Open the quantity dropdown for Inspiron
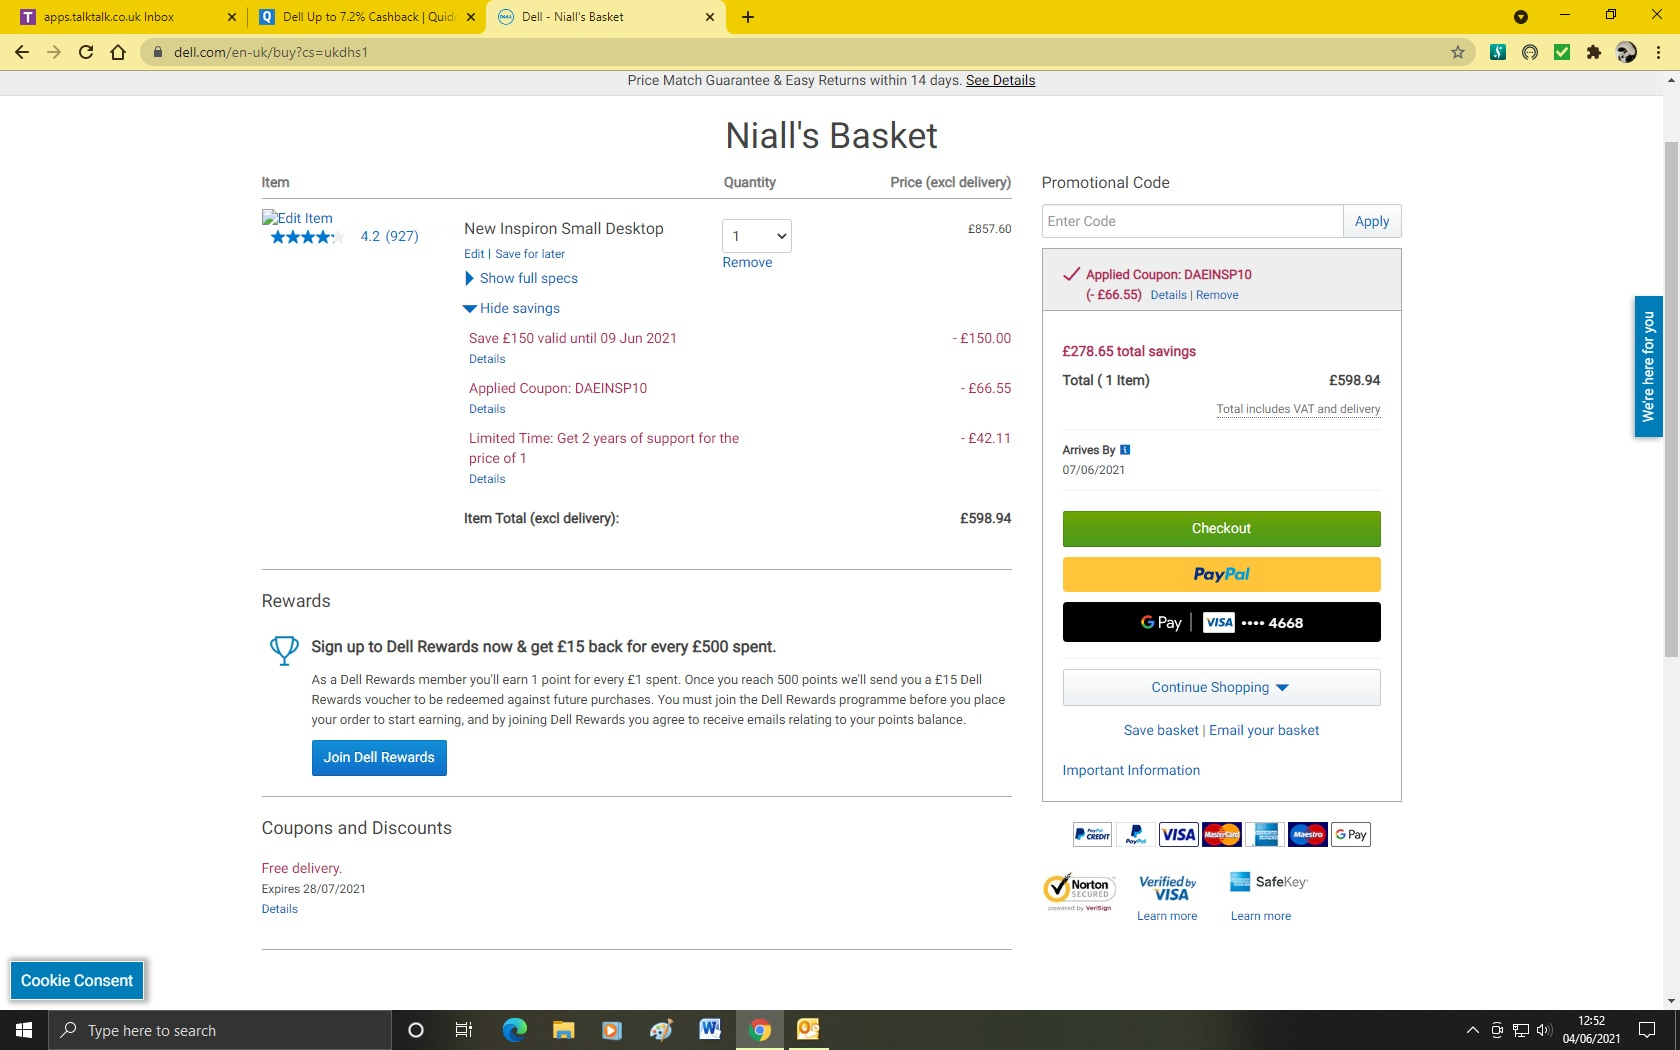This screenshot has height=1050, width=1680. point(757,236)
